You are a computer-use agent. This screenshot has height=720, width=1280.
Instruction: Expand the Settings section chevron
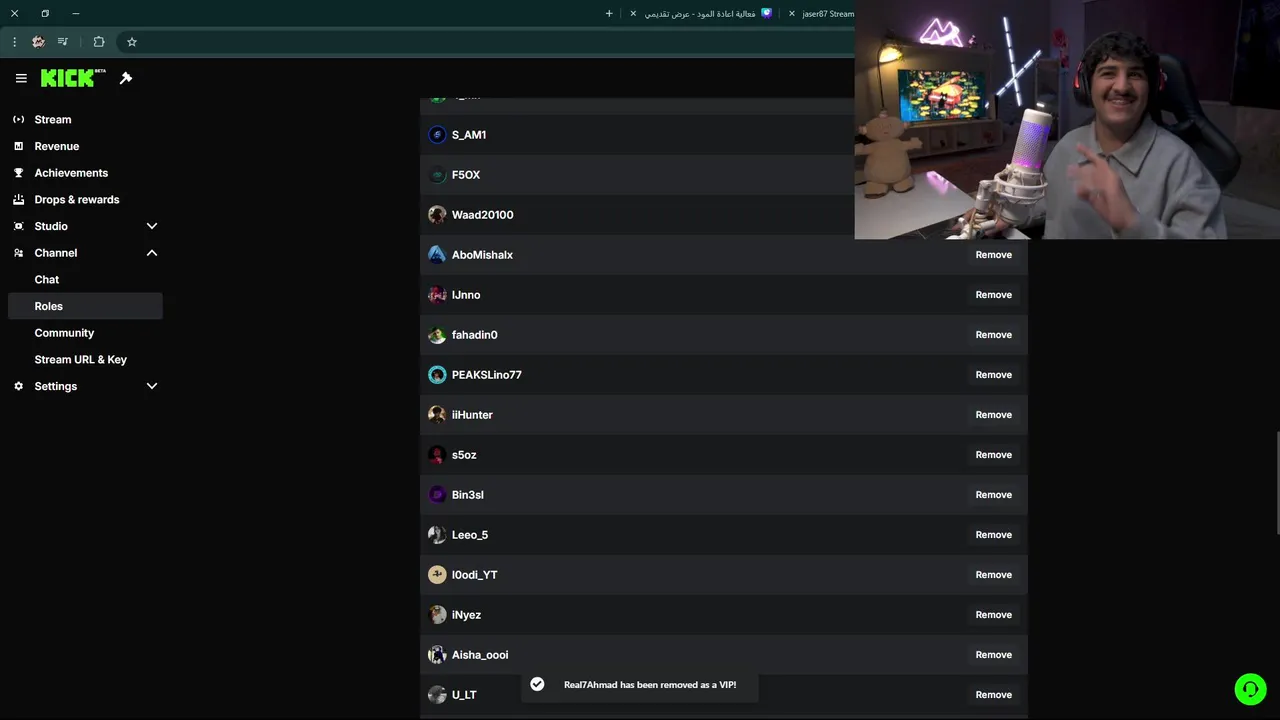(x=152, y=386)
